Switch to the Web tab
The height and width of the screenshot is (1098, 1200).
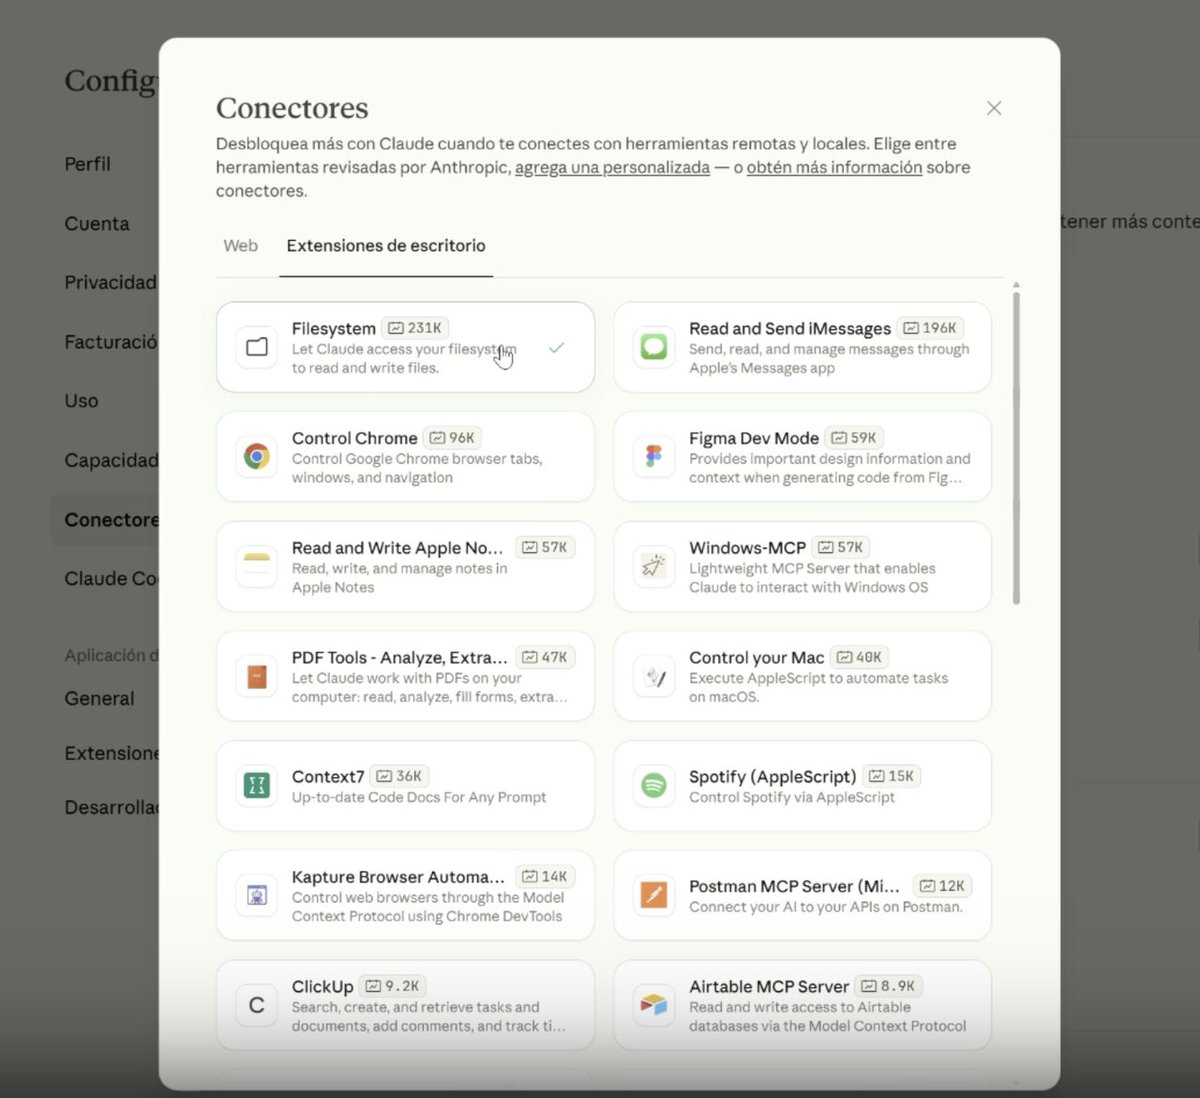(240, 246)
